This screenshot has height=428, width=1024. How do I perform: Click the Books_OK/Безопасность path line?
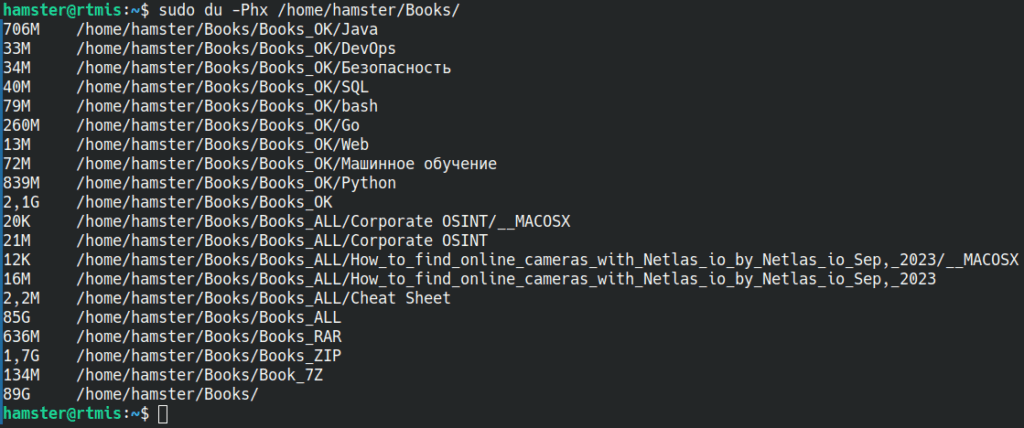click(263, 68)
